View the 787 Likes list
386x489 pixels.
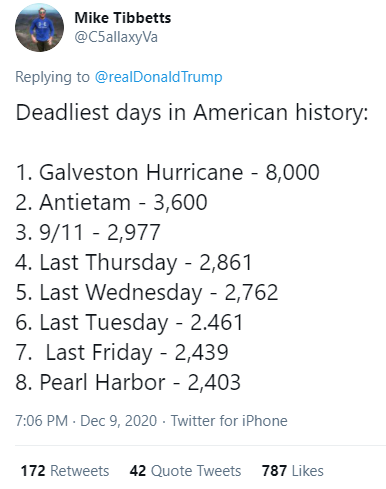point(293,471)
